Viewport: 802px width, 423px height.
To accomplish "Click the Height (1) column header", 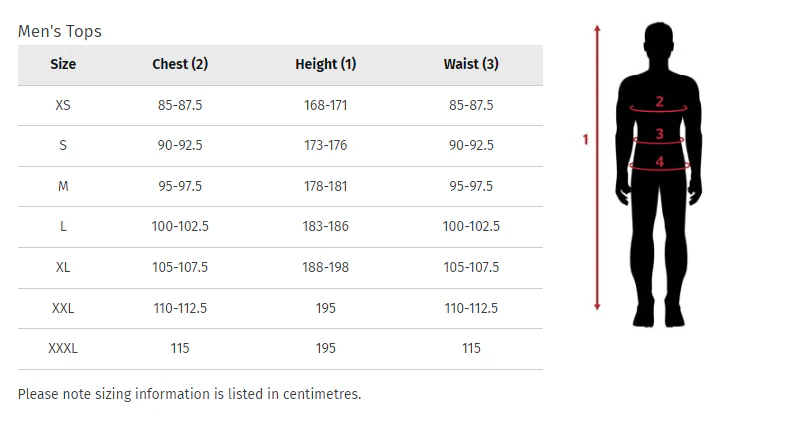I will click(x=325, y=64).
